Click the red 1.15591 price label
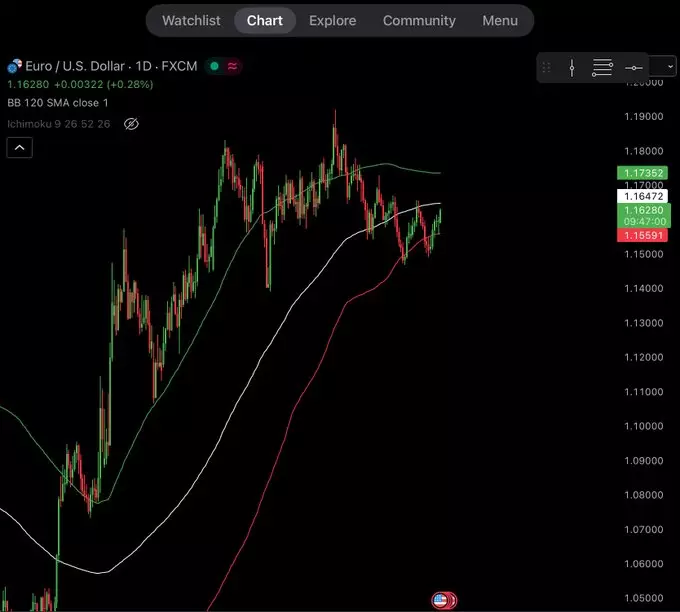680x612 pixels. click(x=642, y=234)
